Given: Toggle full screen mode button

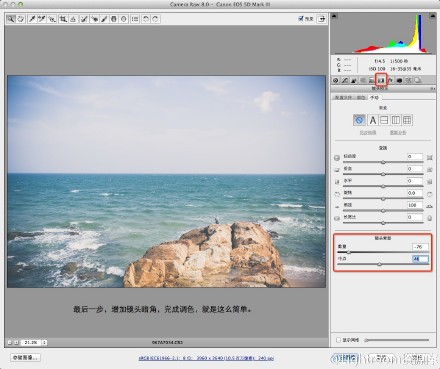Looking at the screenshot, I should tap(321, 19).
